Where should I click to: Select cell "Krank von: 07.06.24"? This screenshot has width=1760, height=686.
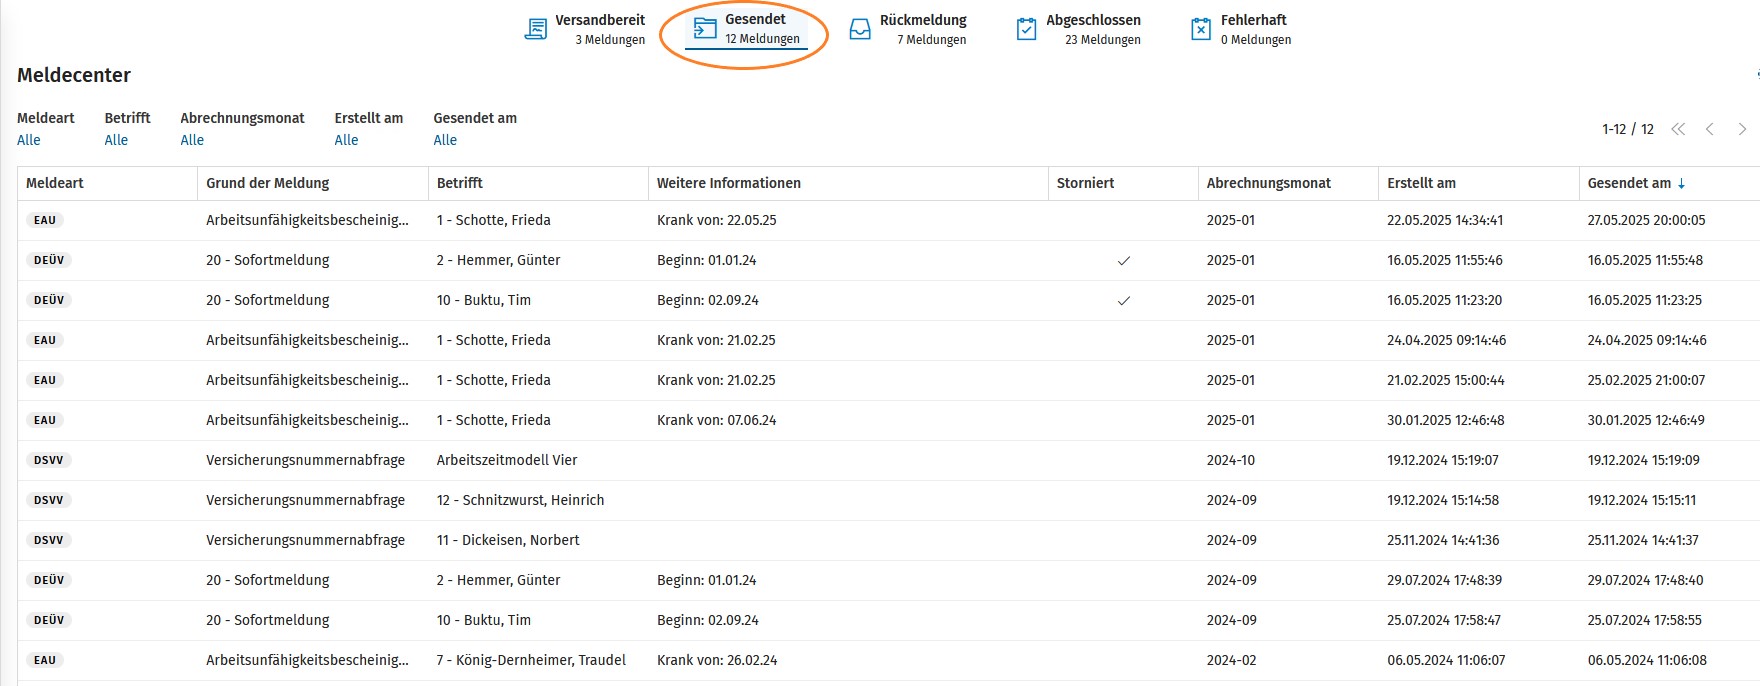tap(717, 420)
